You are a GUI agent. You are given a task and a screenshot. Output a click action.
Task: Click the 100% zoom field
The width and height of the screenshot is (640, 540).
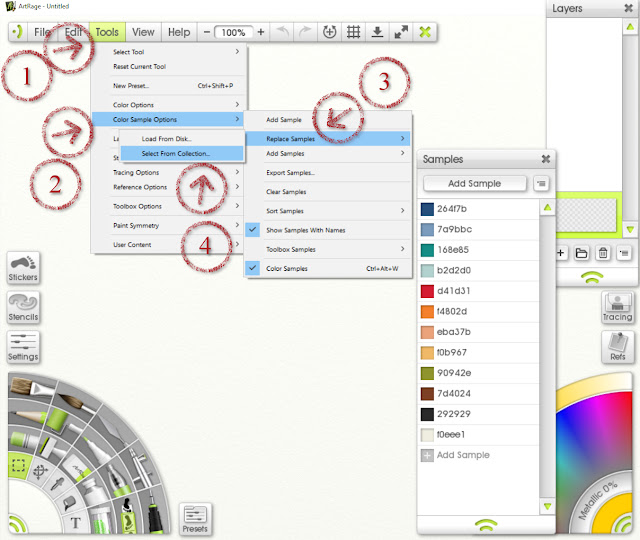[233, 32]
